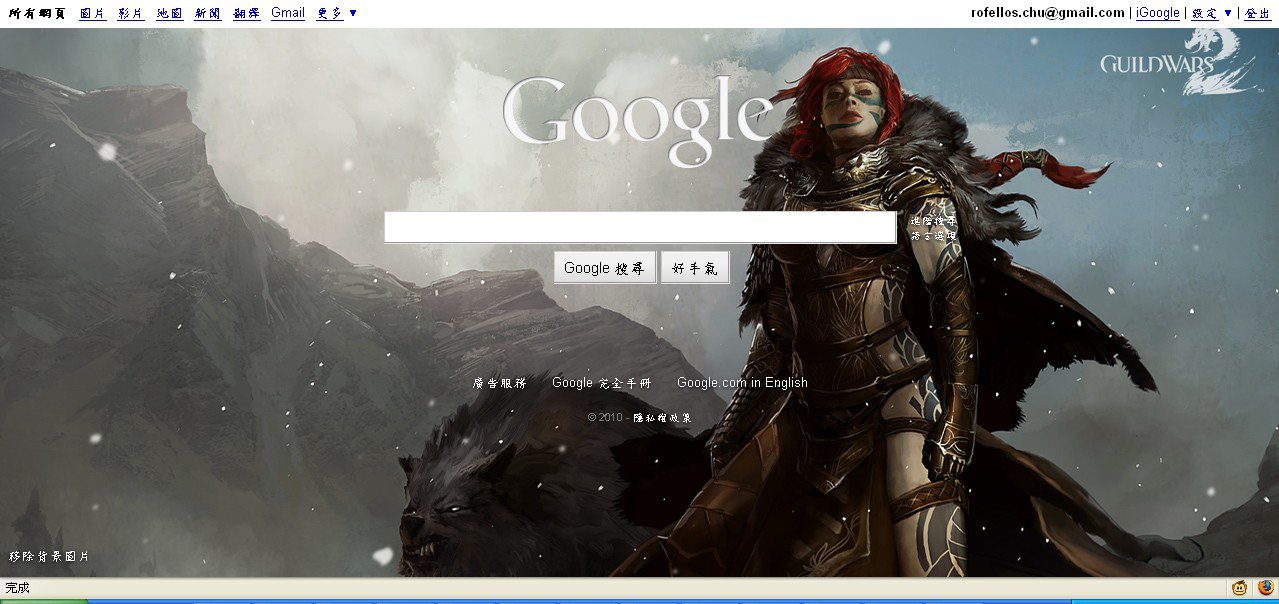Open 語言選項 (Language tools) link
Viewport: 1279px width, 604px height.
pyautogui.click(x=933, y=236)
